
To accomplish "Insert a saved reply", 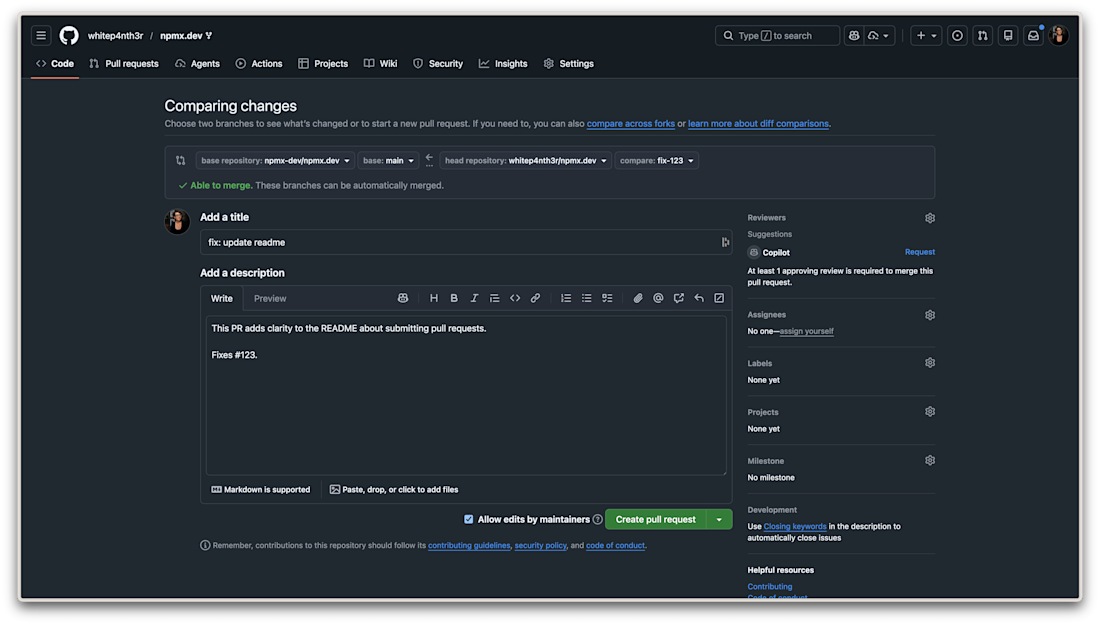I will 699,298.
